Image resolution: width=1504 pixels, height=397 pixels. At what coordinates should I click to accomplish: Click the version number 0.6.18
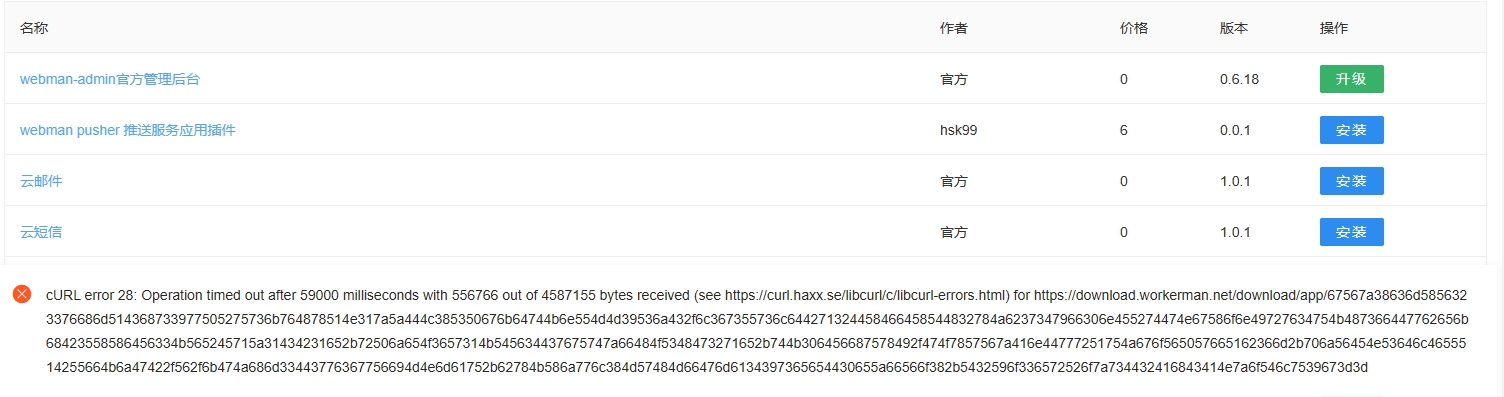[x=1240, y=79]
